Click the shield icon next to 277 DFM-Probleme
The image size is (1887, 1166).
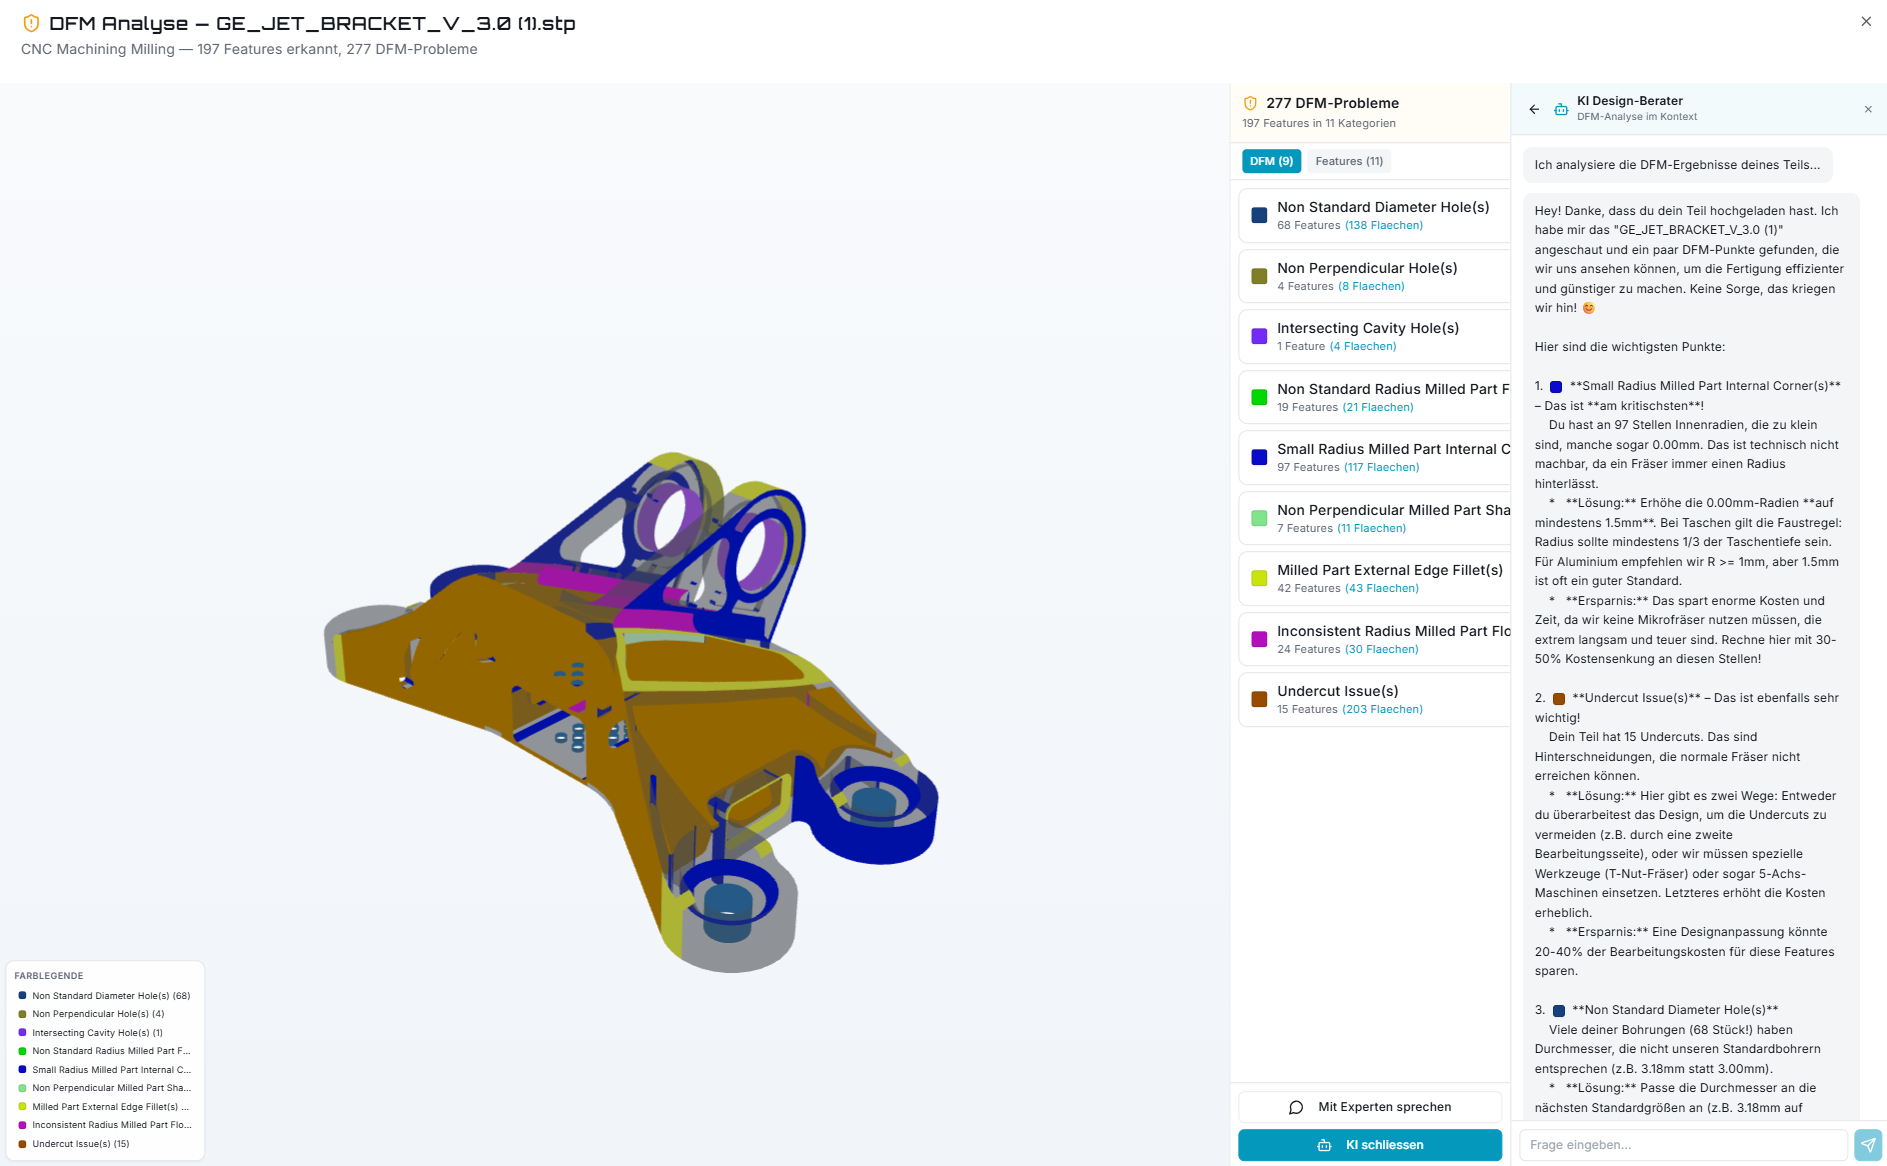(x=1250, y=103)
